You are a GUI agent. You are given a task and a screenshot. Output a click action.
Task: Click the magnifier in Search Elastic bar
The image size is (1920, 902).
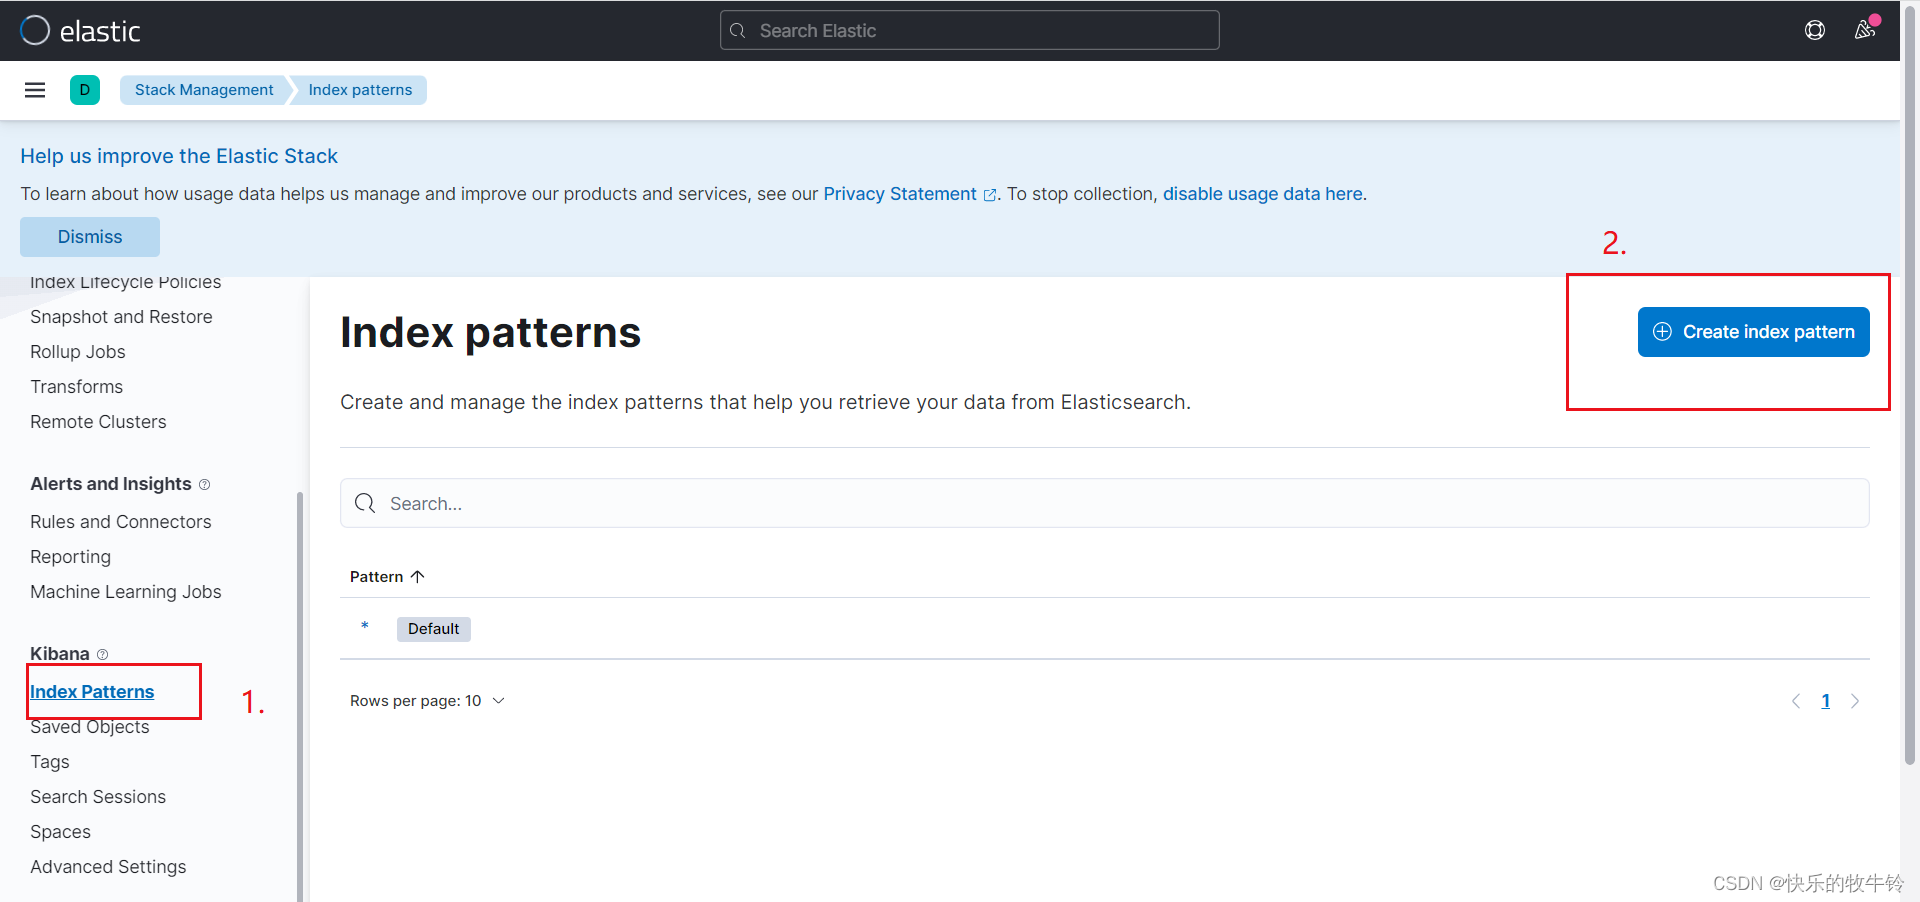click(x=739, y=30)
